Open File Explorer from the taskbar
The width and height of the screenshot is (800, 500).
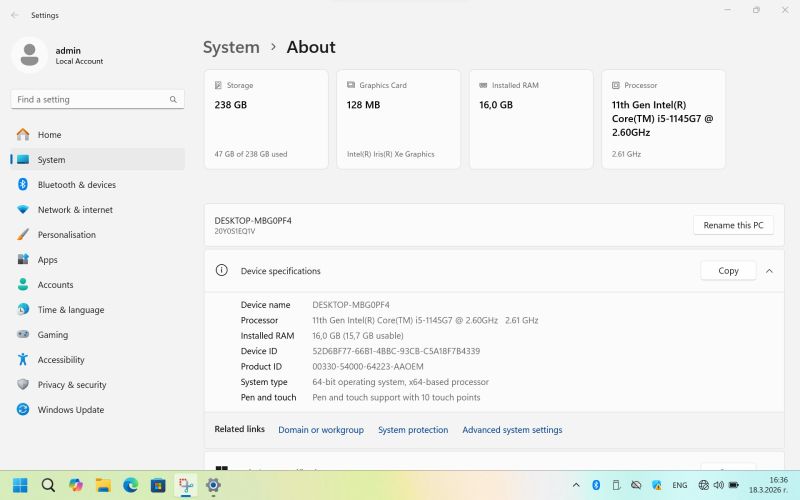103,485
